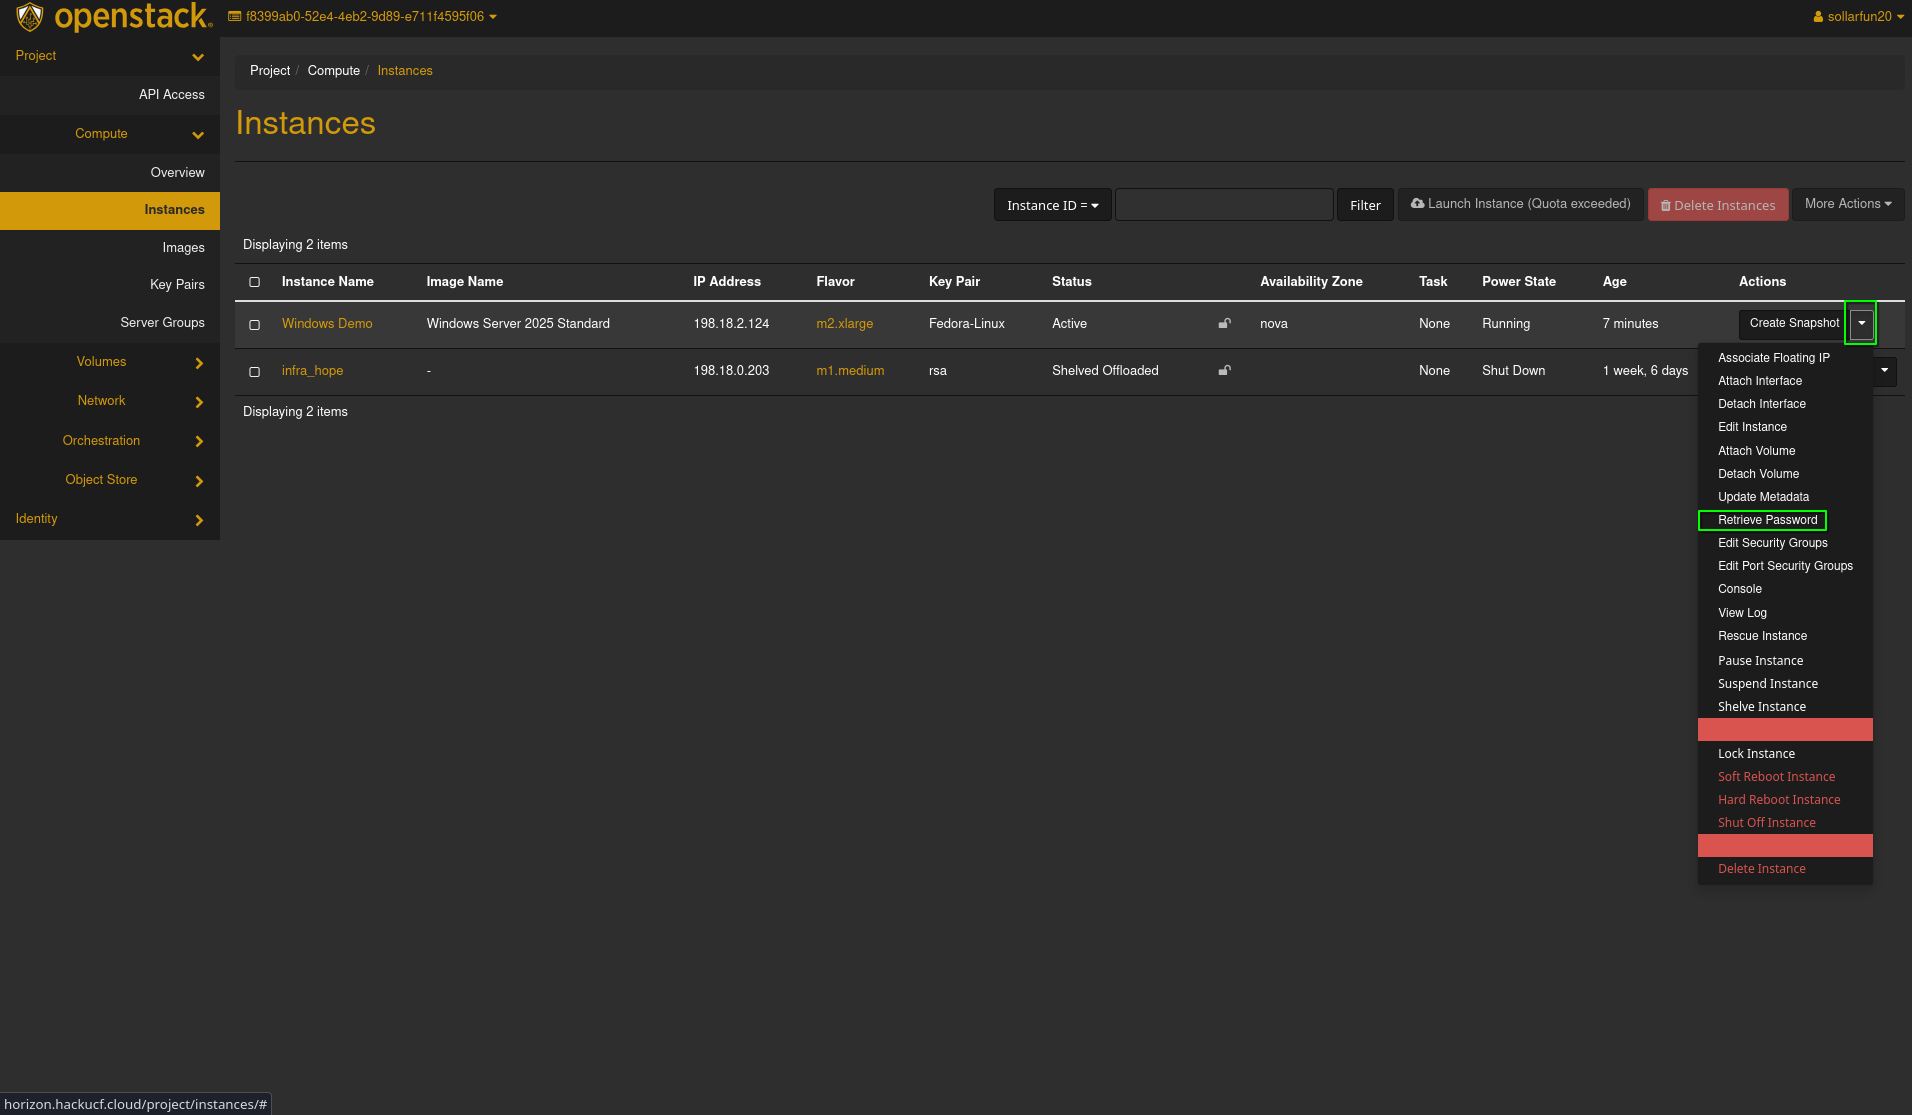Viewport: 1912px width, 1115px height.
Task: Choose Shelve Instance in the actions menu
Action: 1761,707
